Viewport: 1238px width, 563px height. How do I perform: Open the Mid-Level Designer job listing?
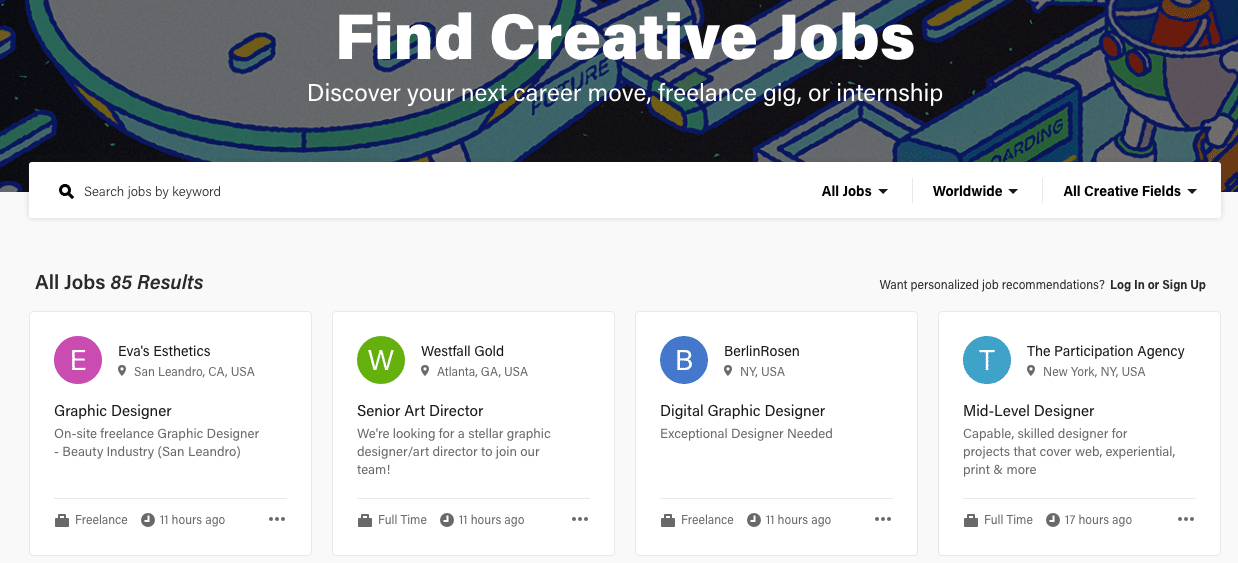(1028, 411)
